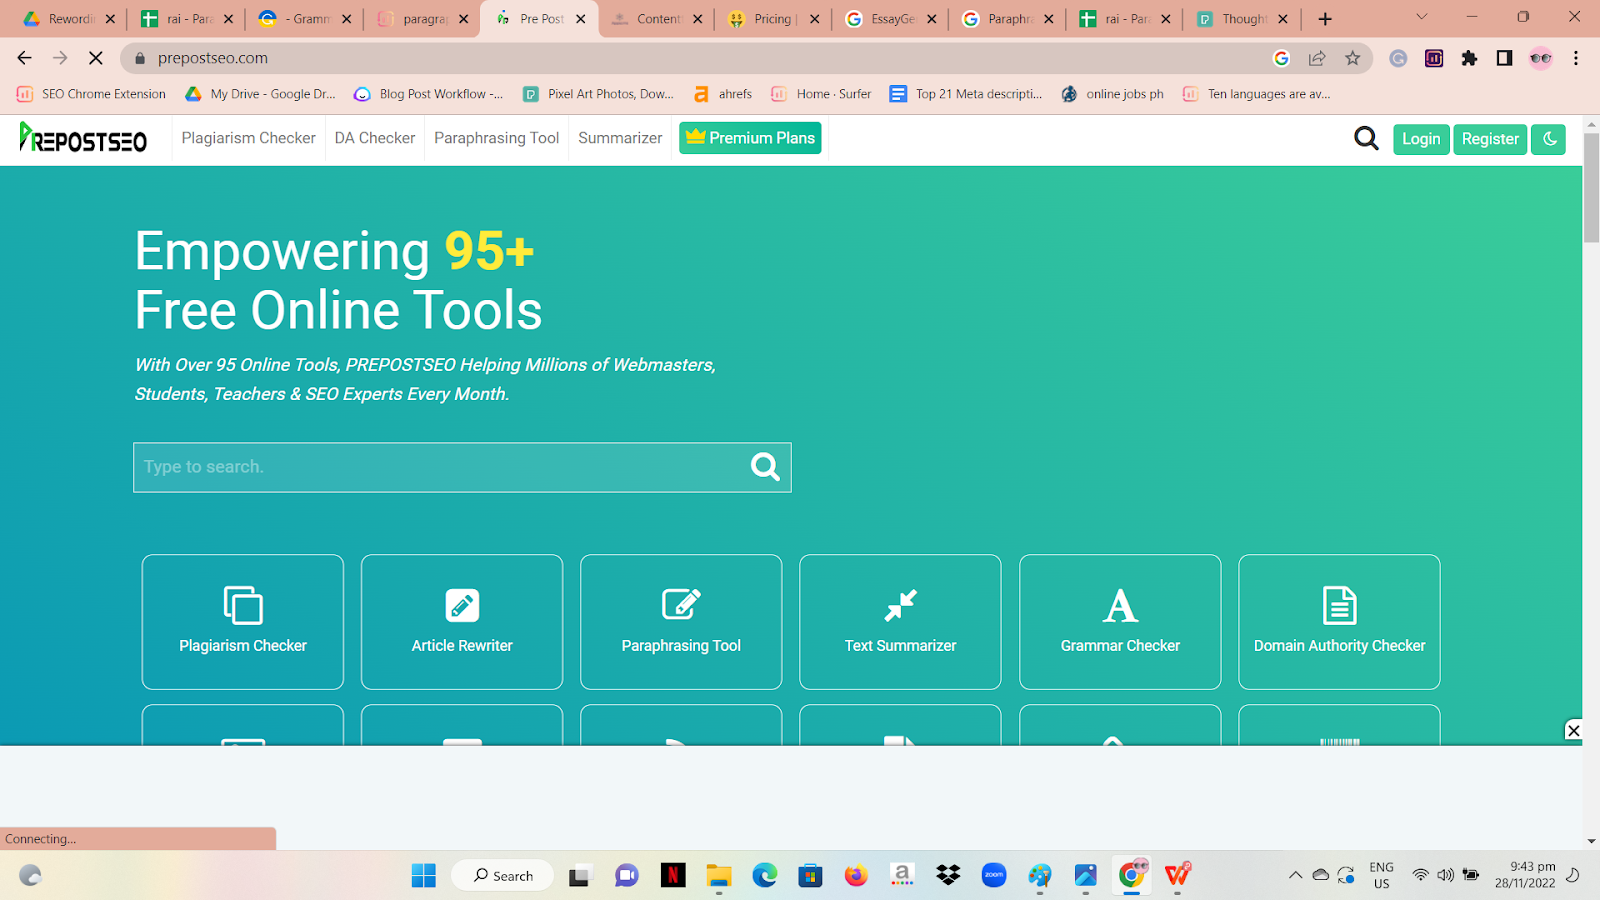Click the taskbar Search box
The height and width of the screenshot is (900, 1600).
[502, 876]
